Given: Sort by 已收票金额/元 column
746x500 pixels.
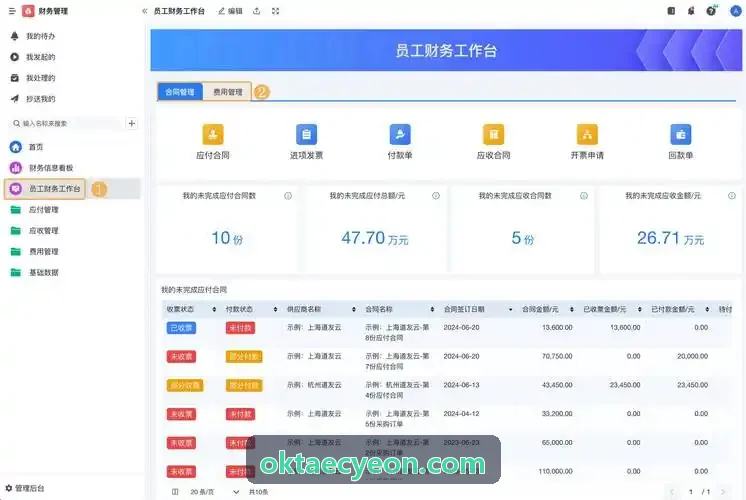Looking at the screenshot, I should point(639,310).
